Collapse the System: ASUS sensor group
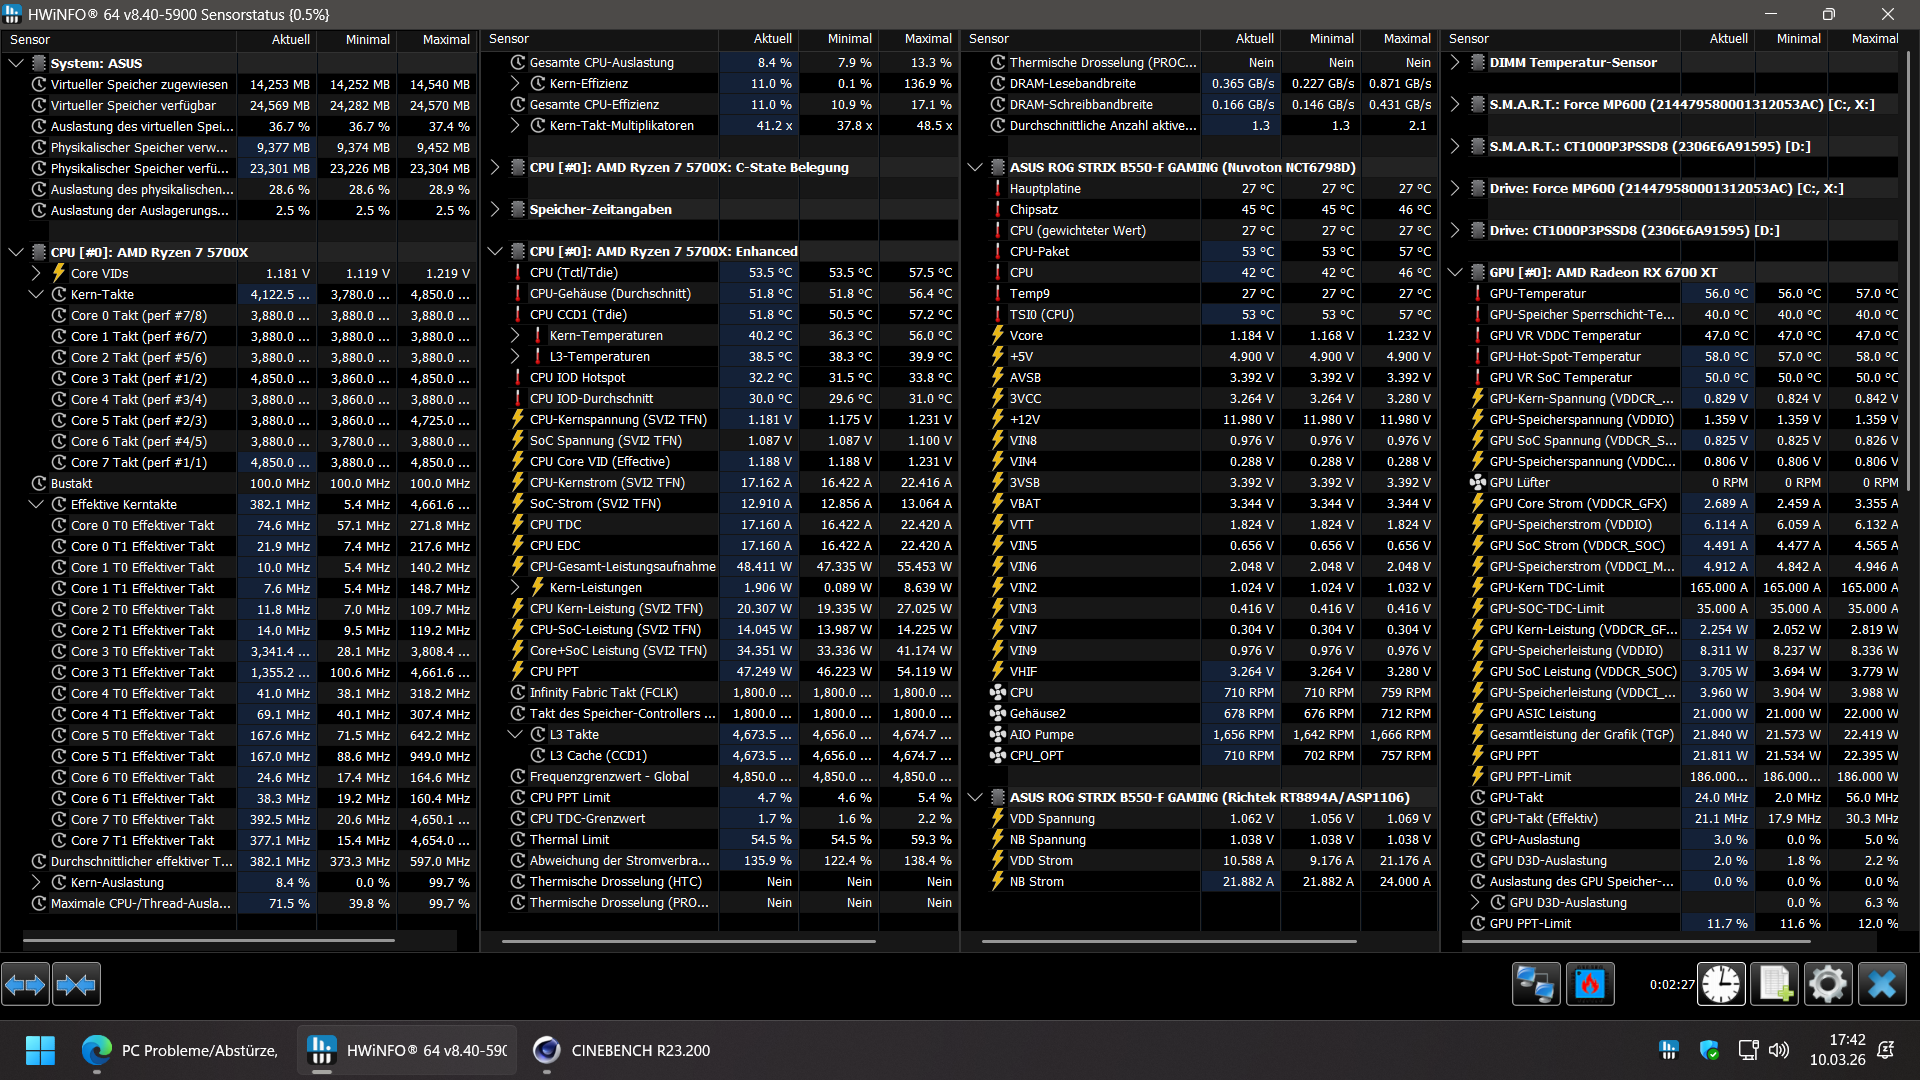 coord(16,63)
